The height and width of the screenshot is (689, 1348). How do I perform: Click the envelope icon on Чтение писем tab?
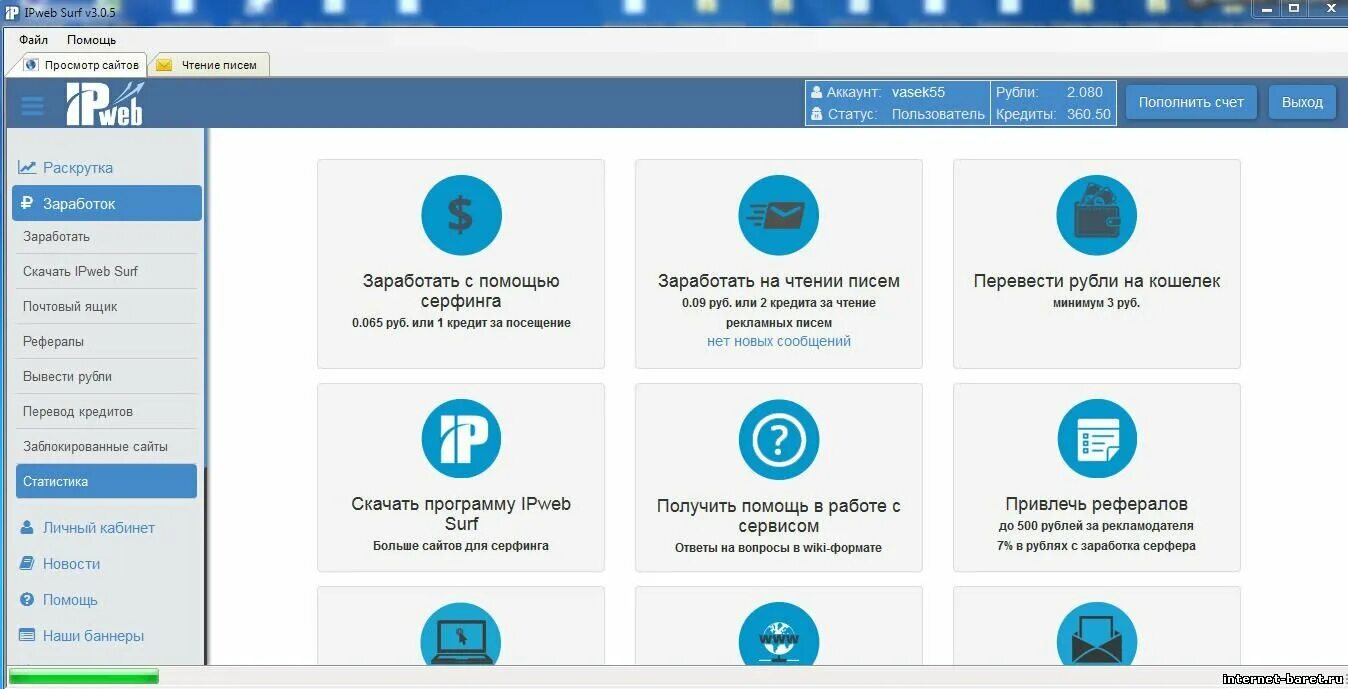[164, 65]
